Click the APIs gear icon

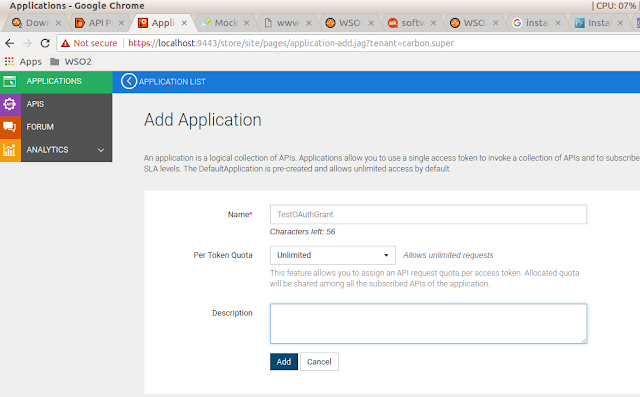point(10,104)
